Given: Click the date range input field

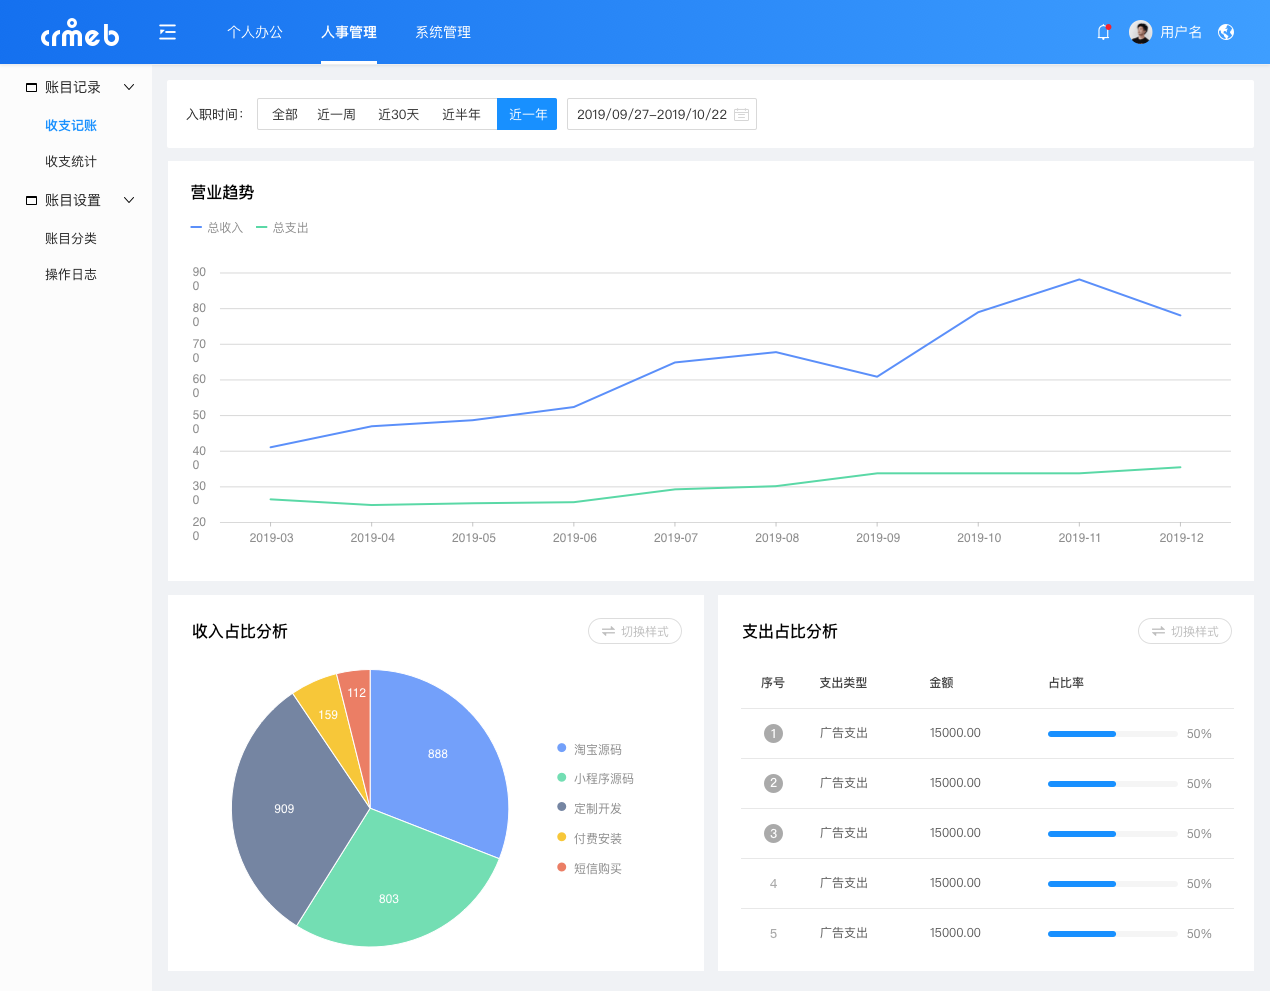Looking at the screenshot, I should coord(662,115).
